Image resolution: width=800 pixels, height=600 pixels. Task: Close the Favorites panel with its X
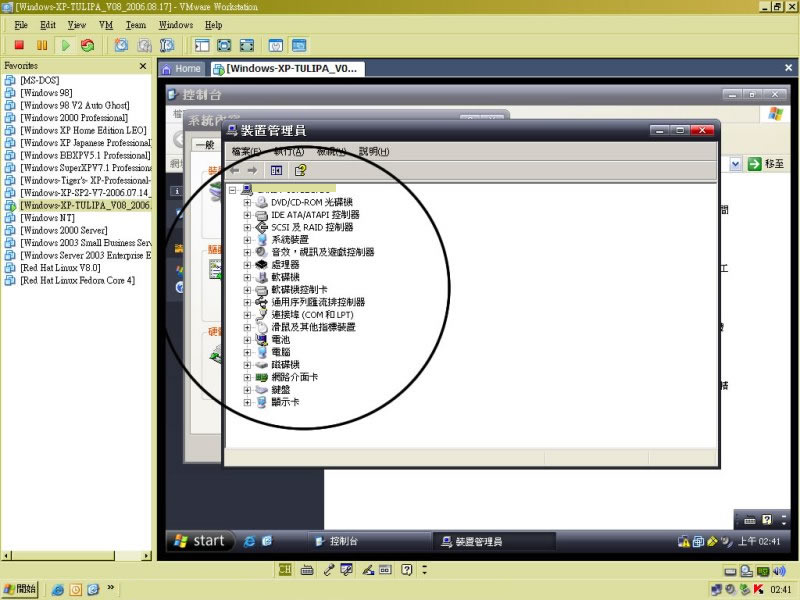point(143,66)
